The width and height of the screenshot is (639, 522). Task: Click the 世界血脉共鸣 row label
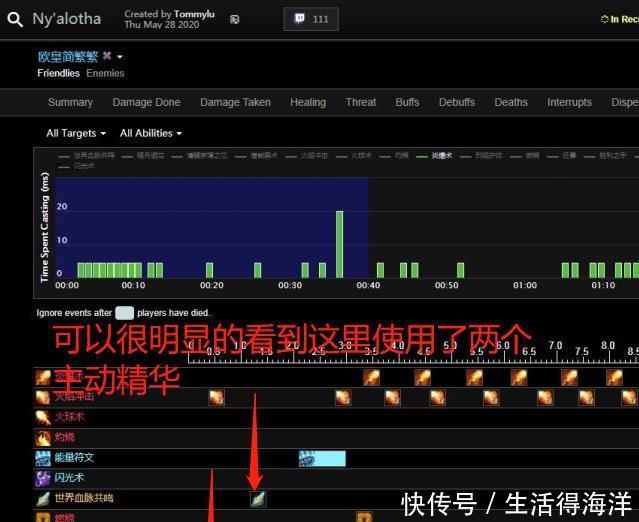(x=84, y=498)
